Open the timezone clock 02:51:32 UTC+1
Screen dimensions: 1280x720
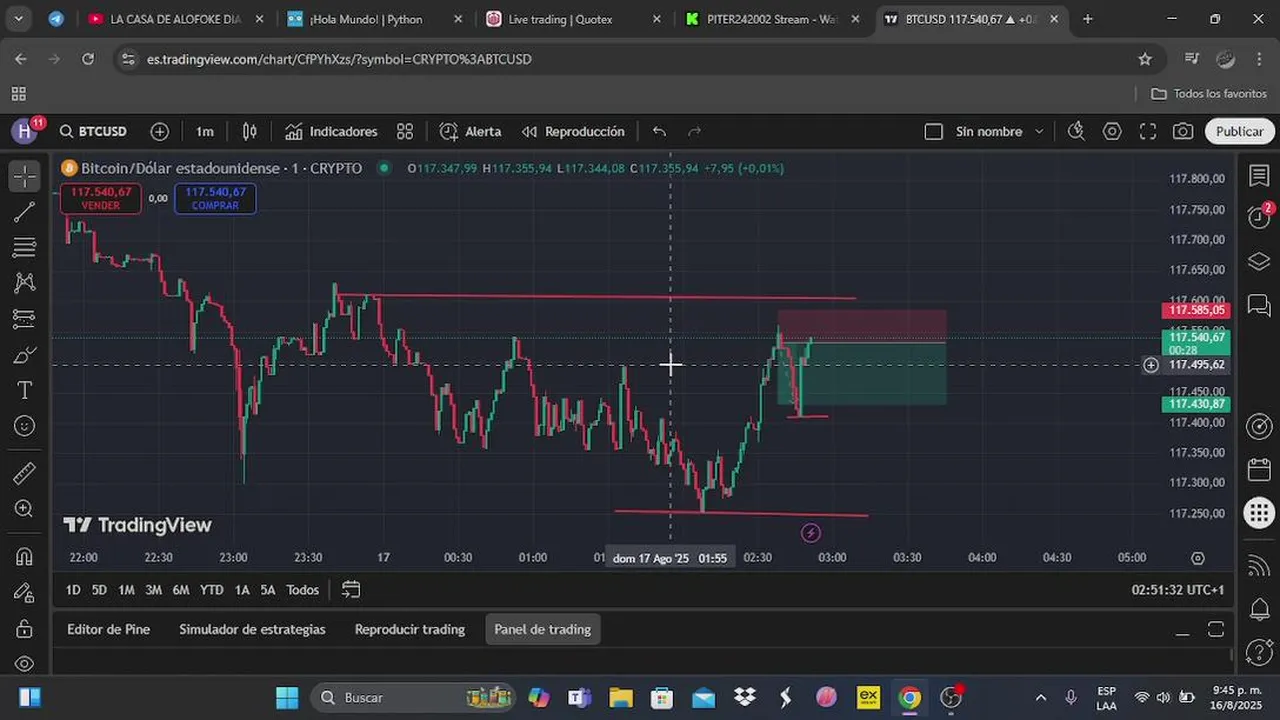coord(1177,590)
